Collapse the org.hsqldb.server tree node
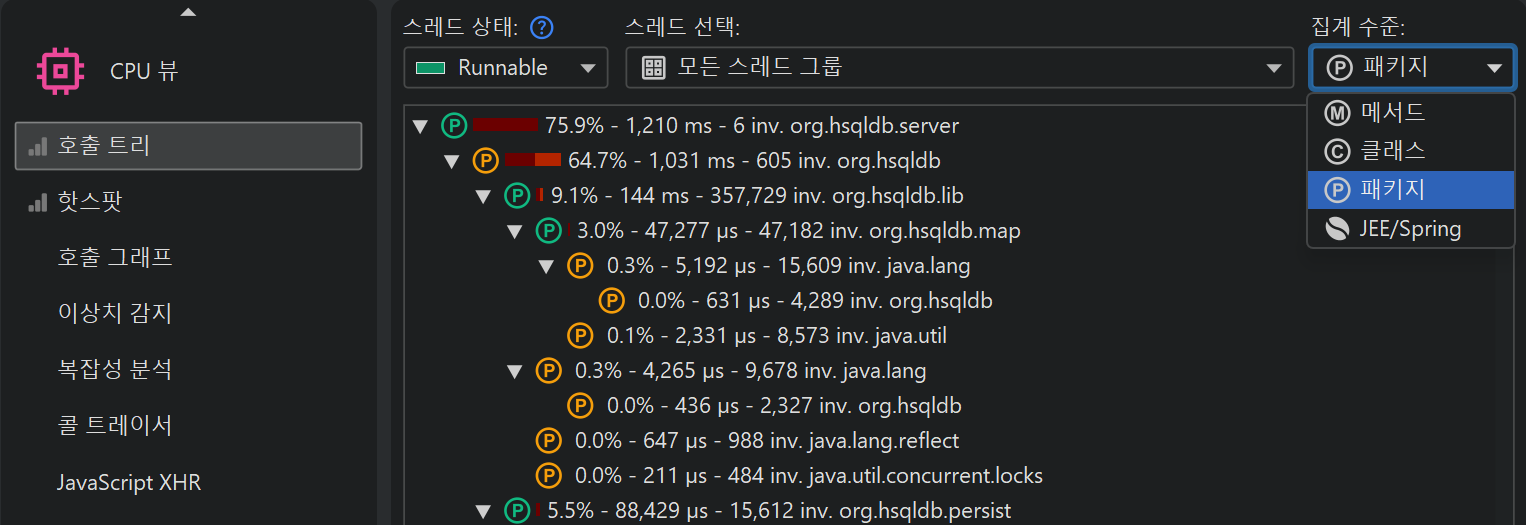This screenshot has width=1526, height=525. point(421,126)
